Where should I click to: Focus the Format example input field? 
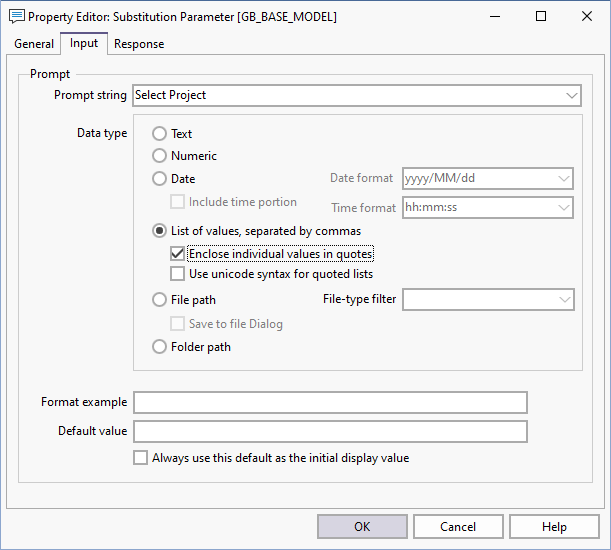coord(330,402)
